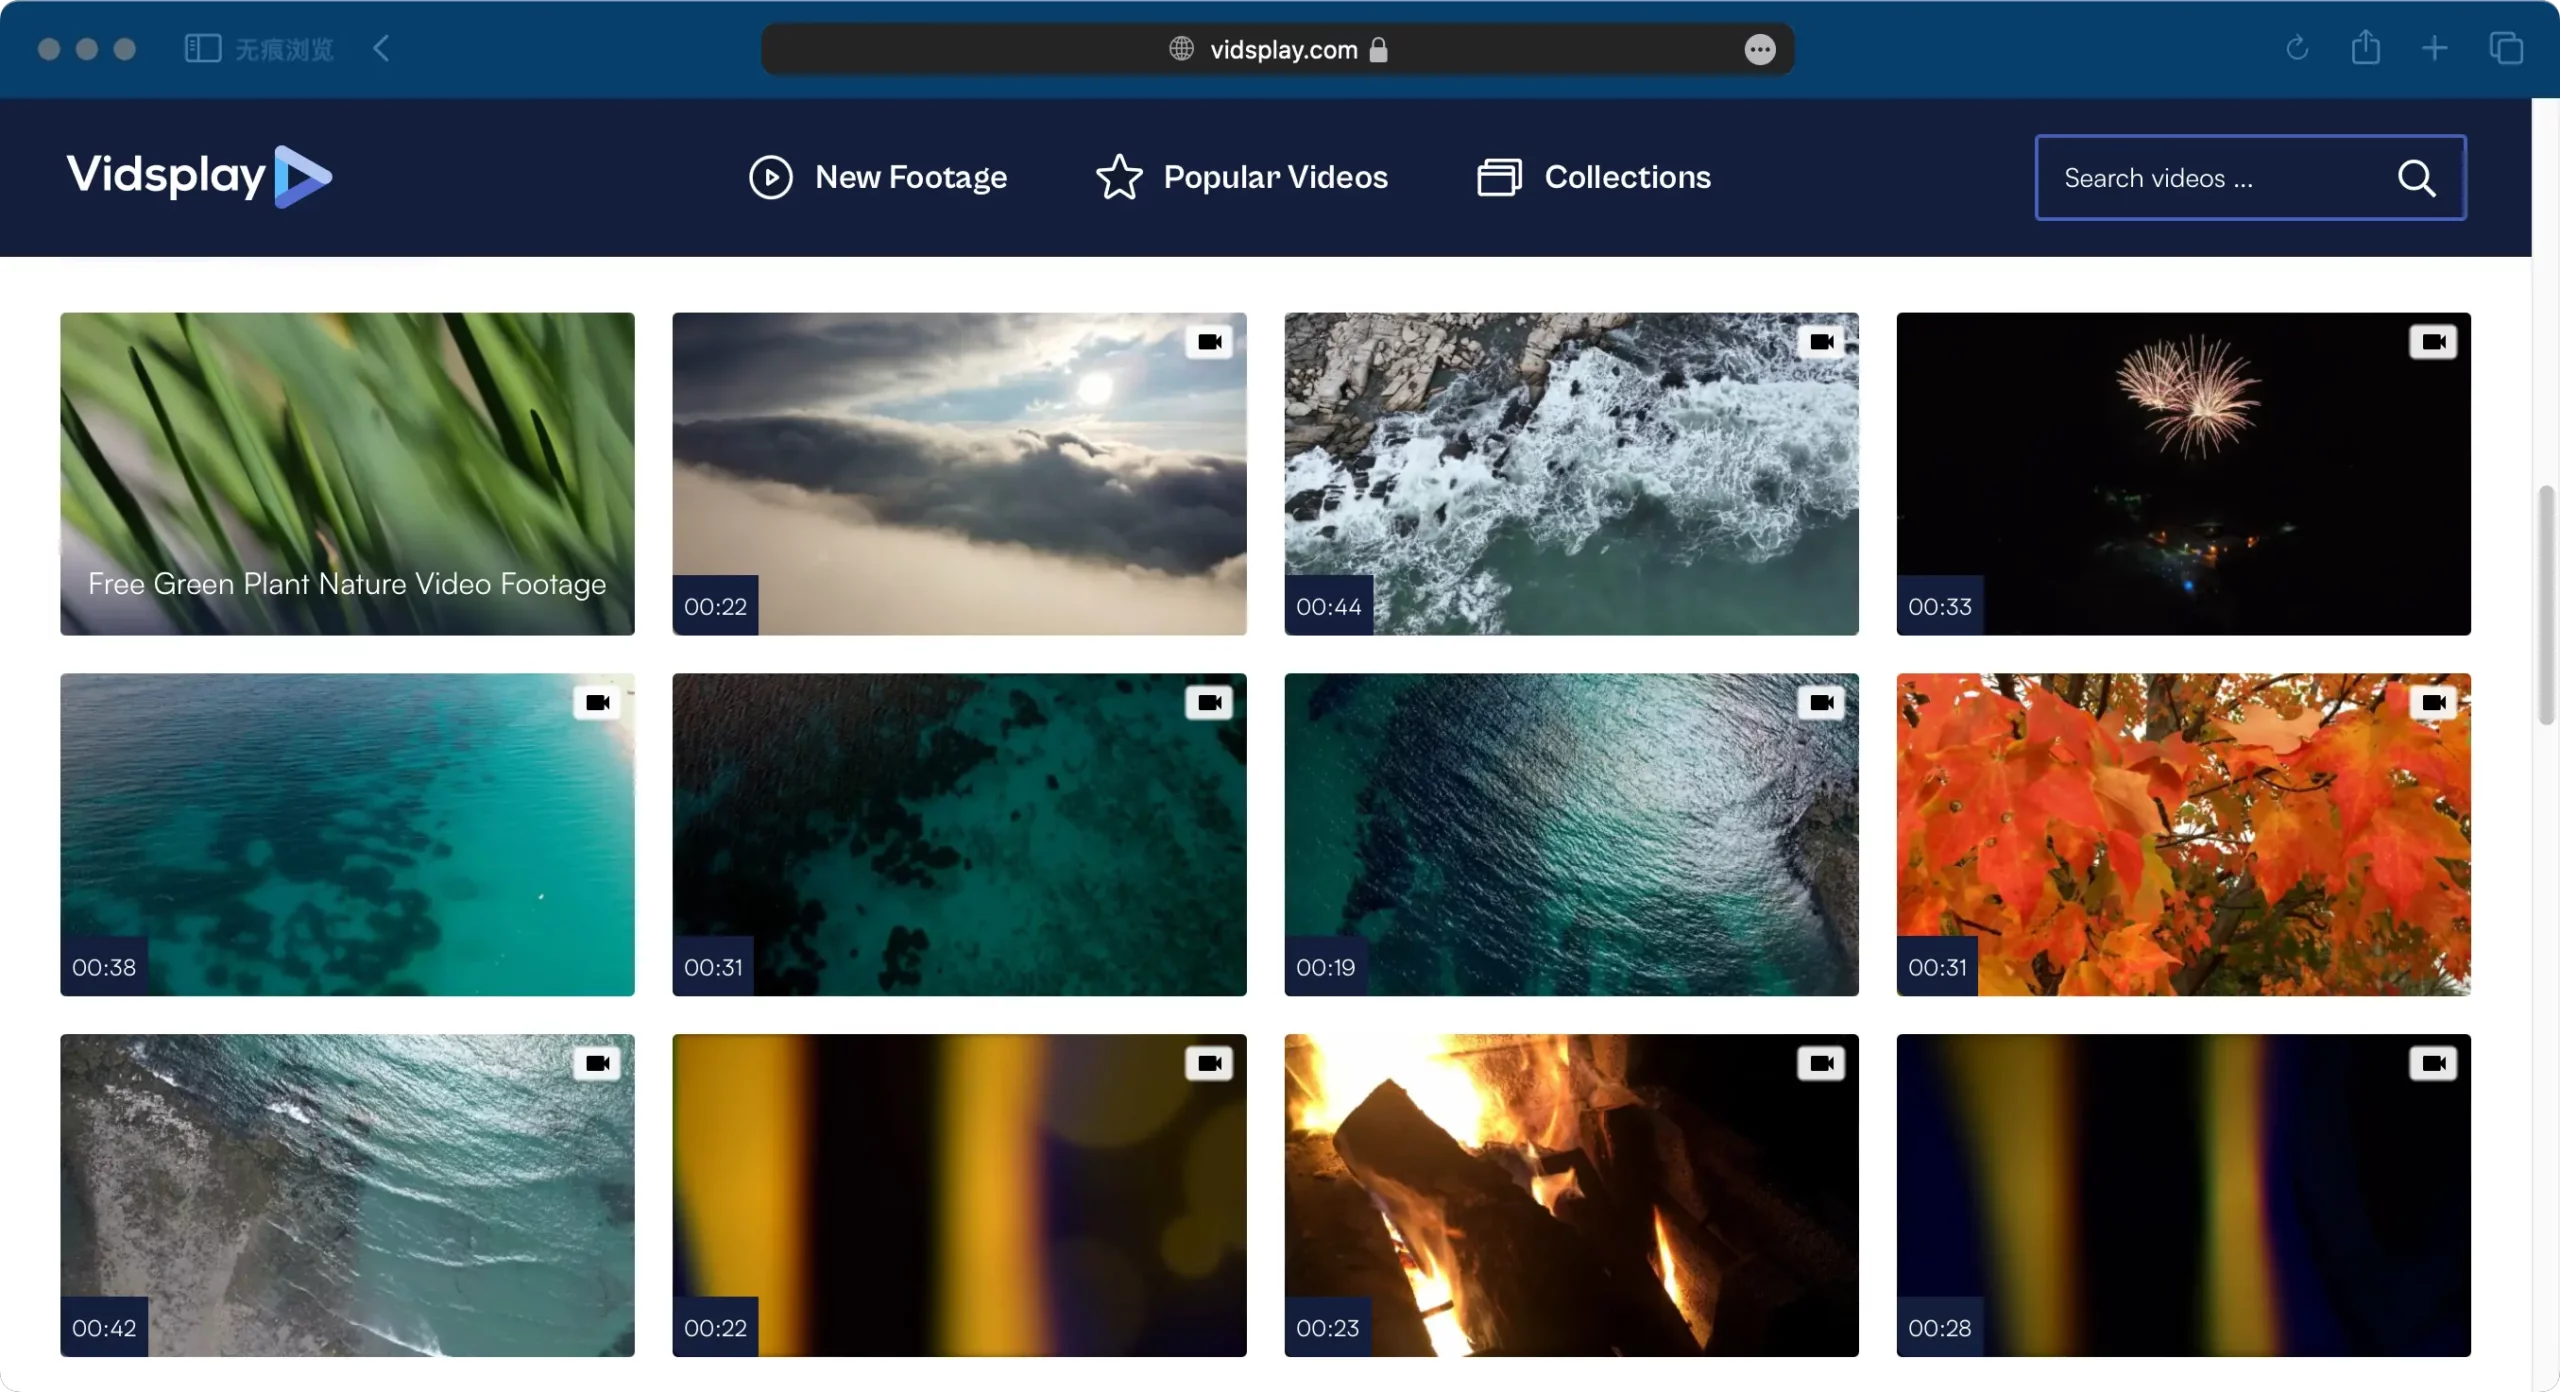Click the page vertical scrollbar thumb

click(x=2547, y=605)
